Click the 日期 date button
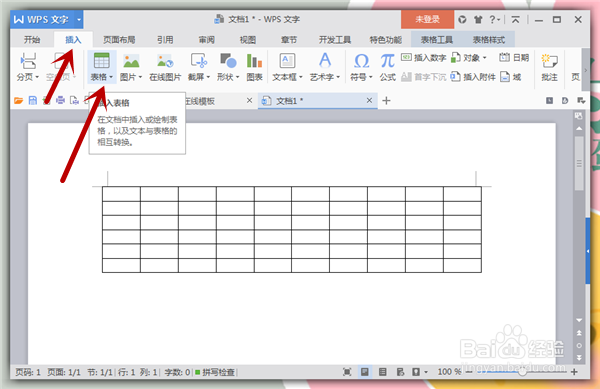Viewport: 600px width, 389px height. pyautogui.click(x=514, y=58)
